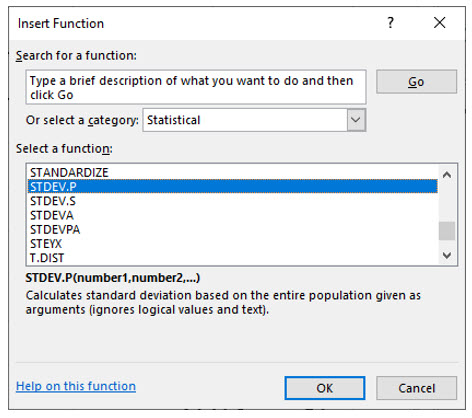
Task: Click the Statistical category combo box
Action: pos(254,120)
